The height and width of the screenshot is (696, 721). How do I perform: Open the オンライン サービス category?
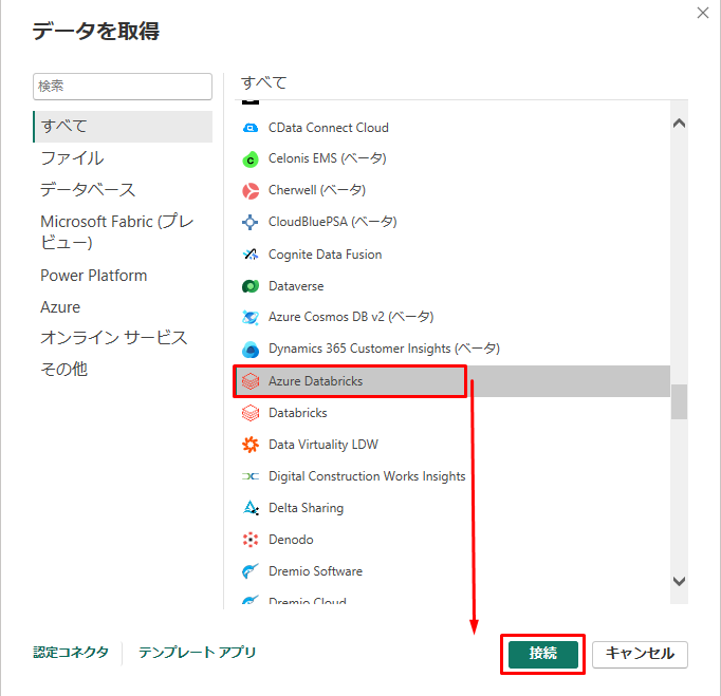[114, 337]
